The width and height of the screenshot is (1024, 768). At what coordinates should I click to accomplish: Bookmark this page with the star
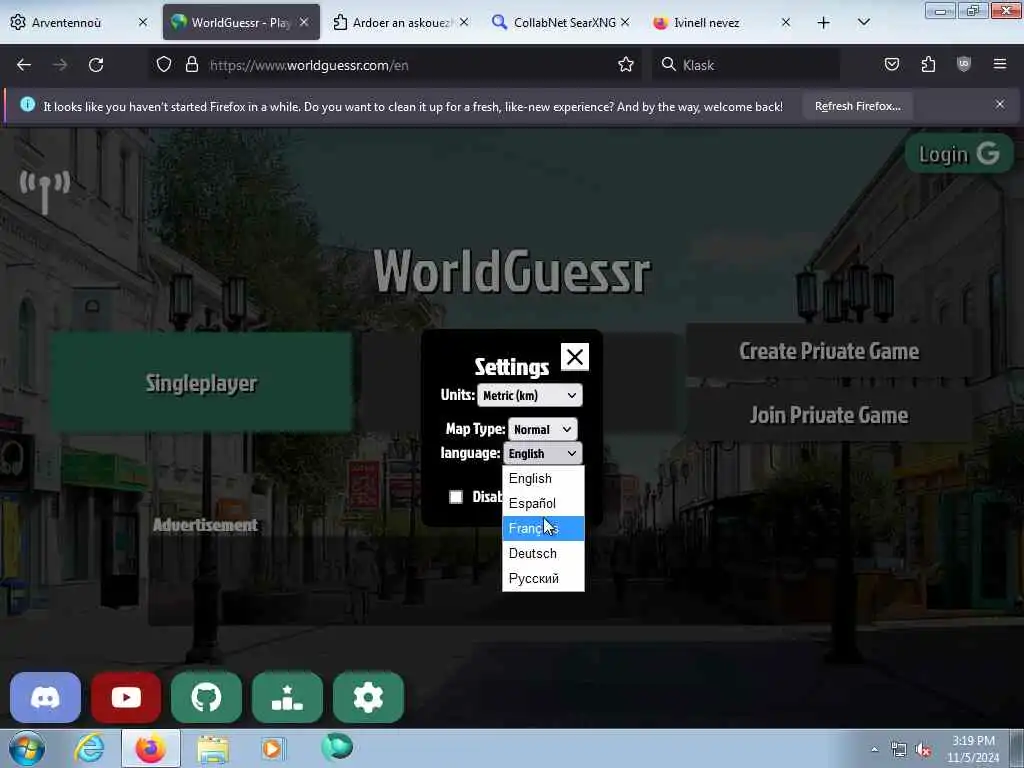[x=626, y=64]
